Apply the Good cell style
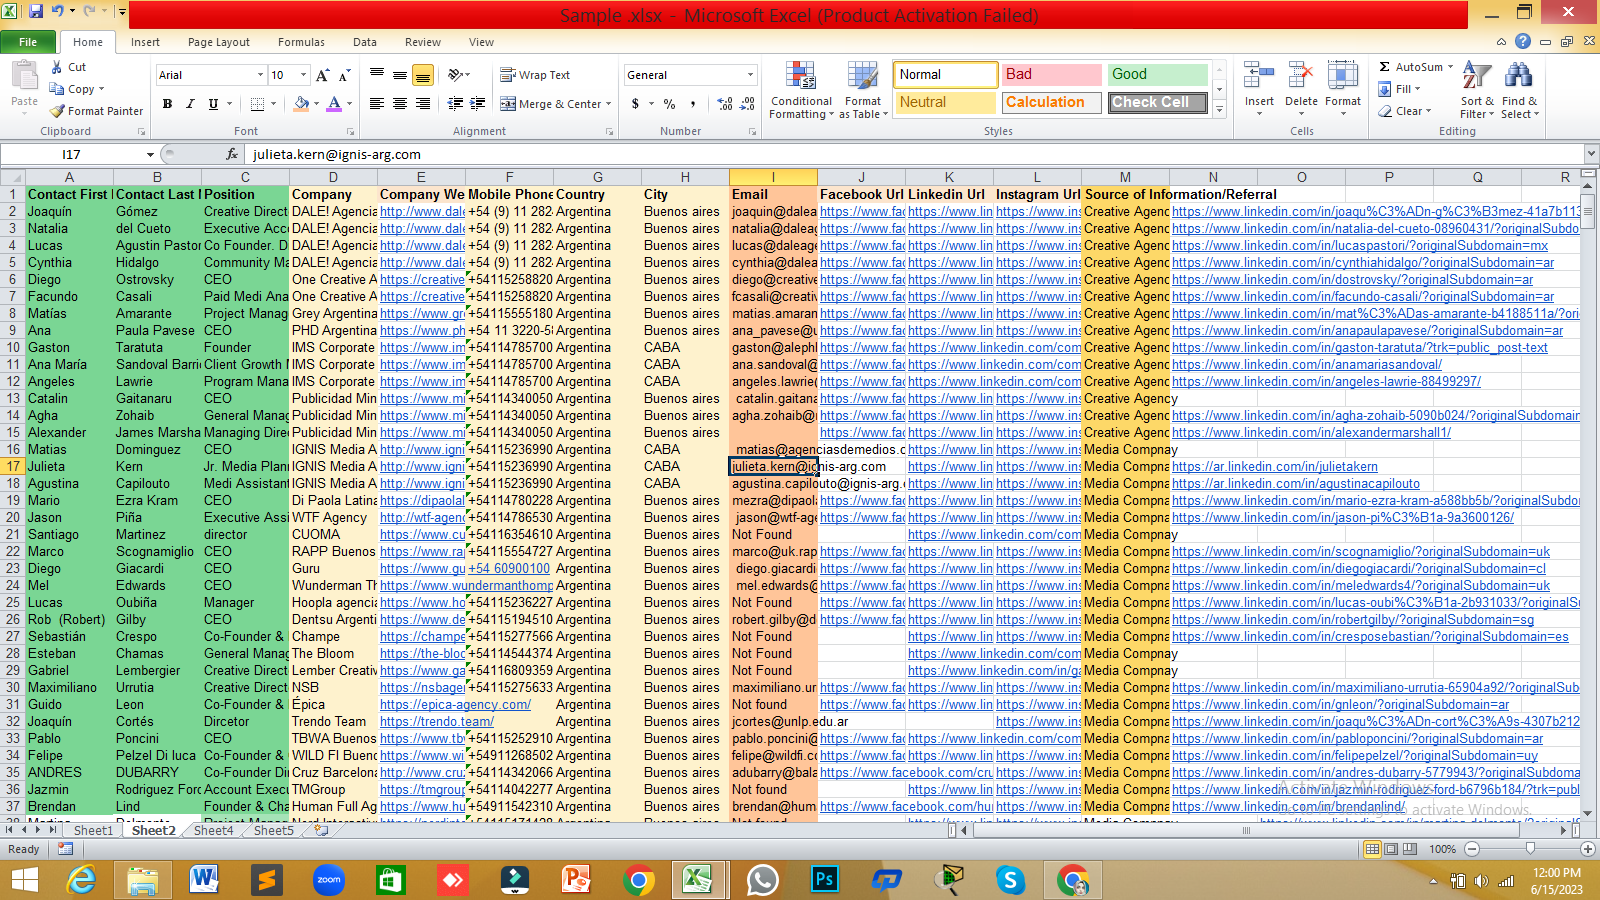Image resolution: width=1600 pixels, height=900 pixels. (x=1156, y=74)
